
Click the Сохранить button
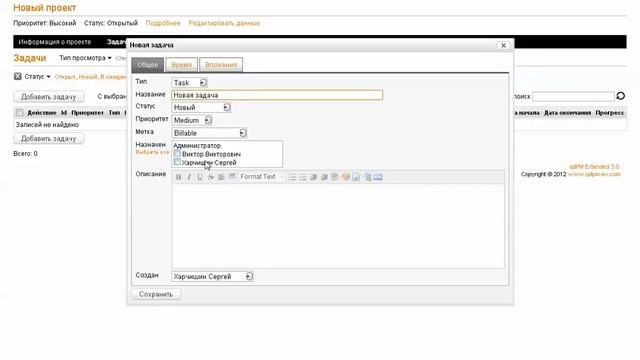click(x=156, y=294)
